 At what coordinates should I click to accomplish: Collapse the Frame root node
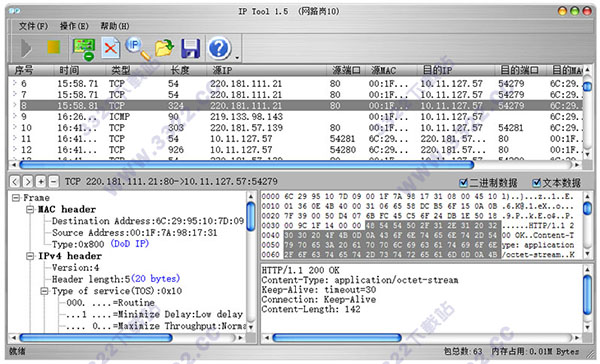(x=16, y=198)
